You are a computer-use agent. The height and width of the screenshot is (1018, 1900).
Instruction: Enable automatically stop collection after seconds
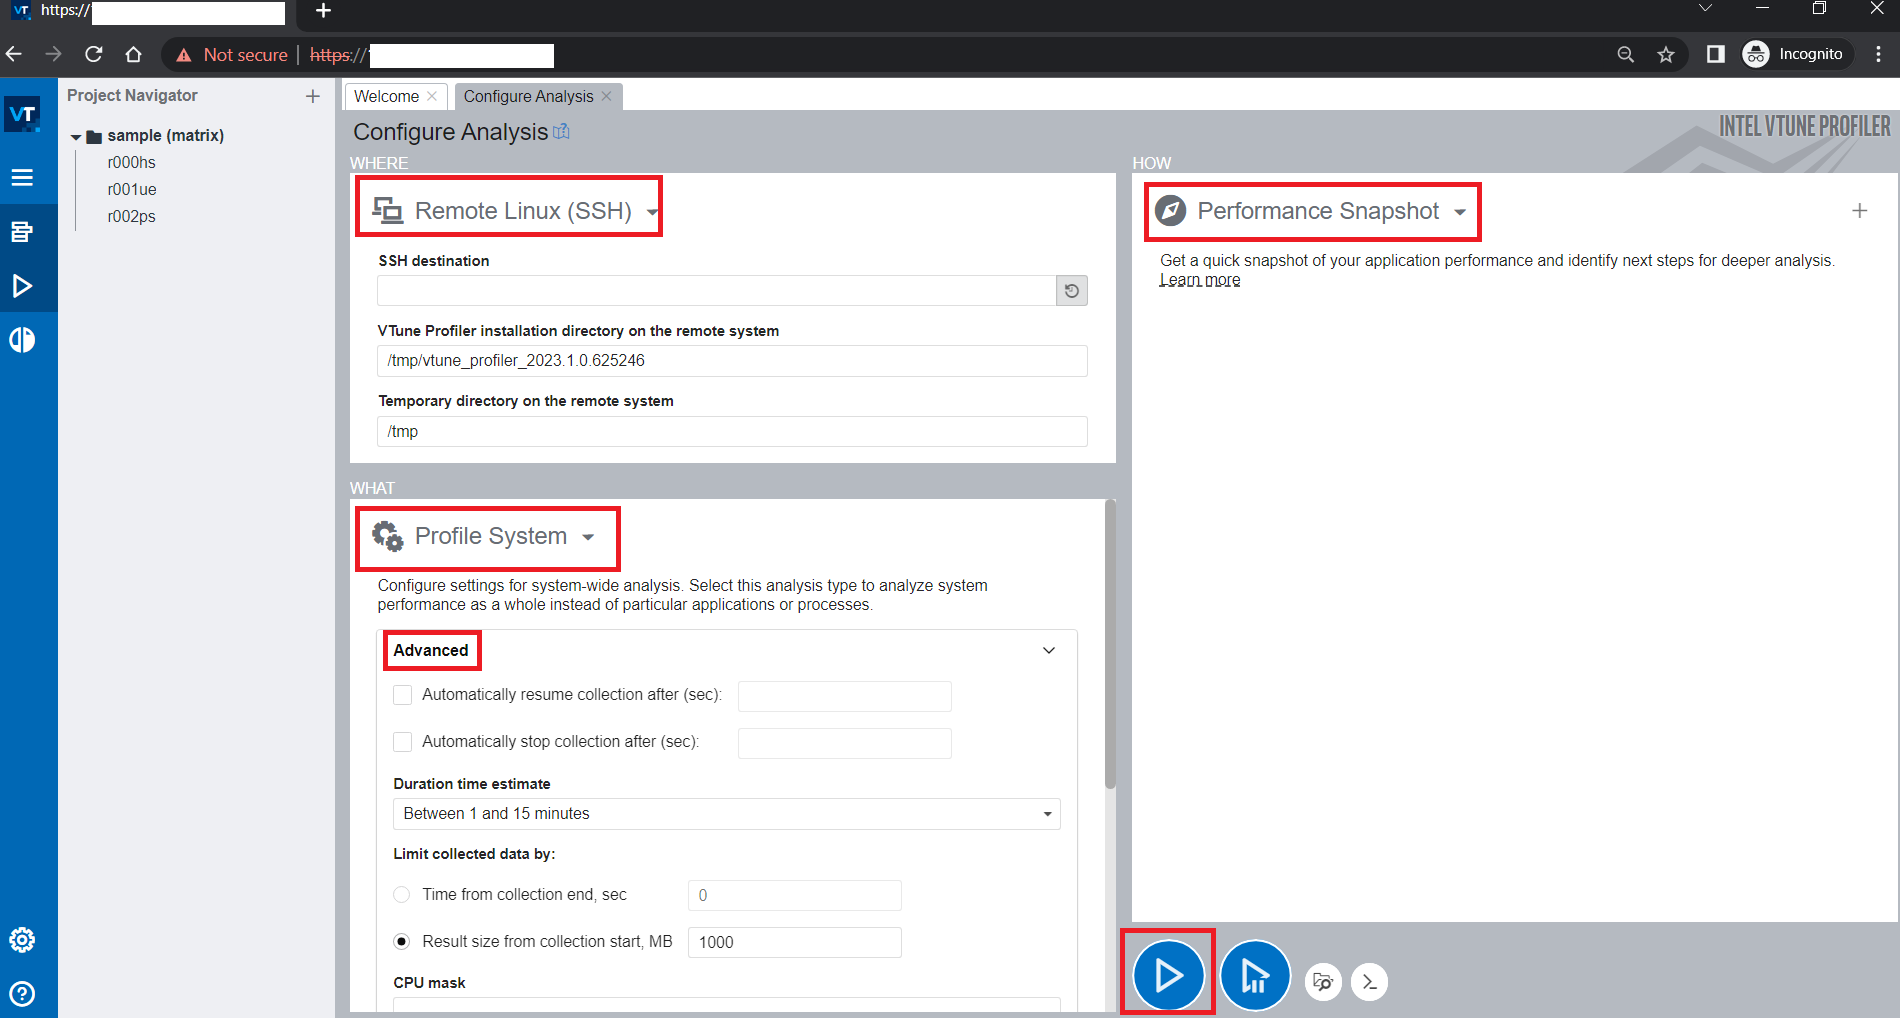coord(402,742)
